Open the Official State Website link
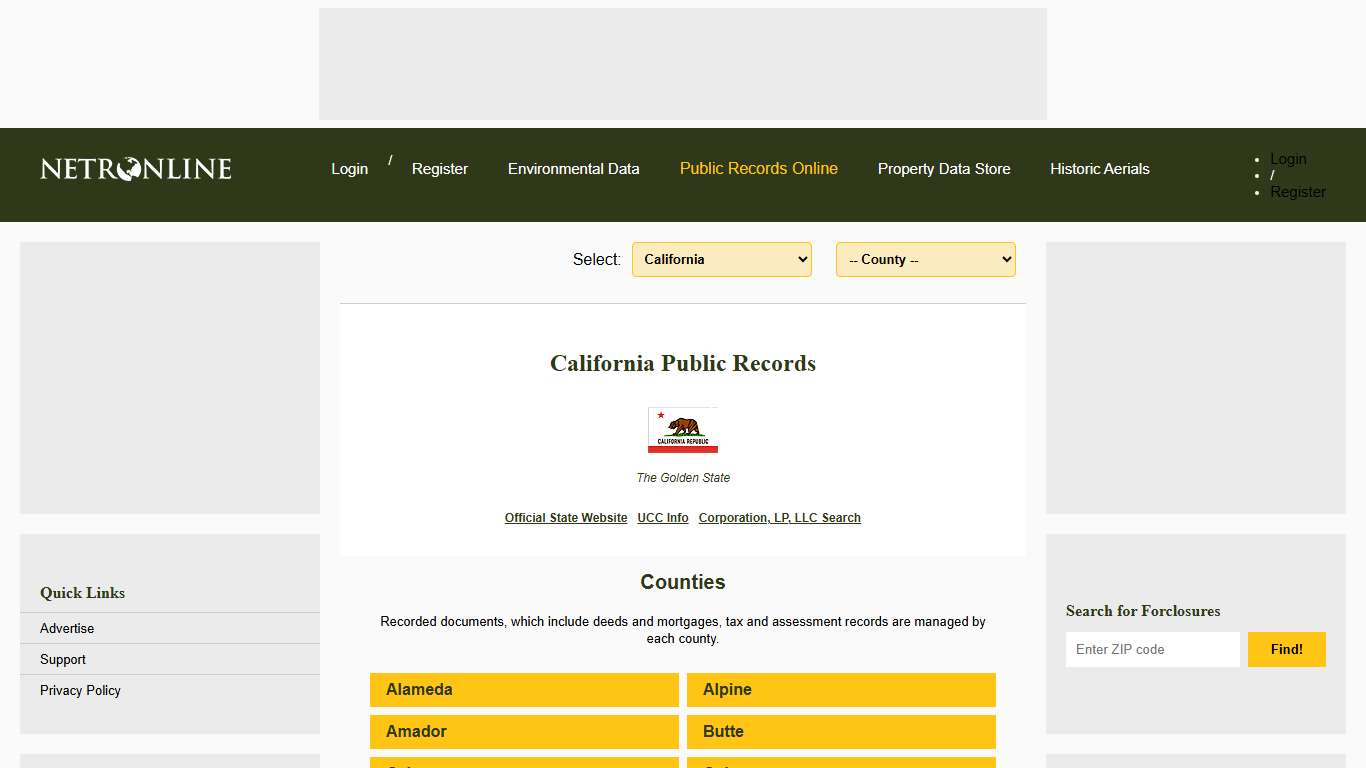 point(566,517)
